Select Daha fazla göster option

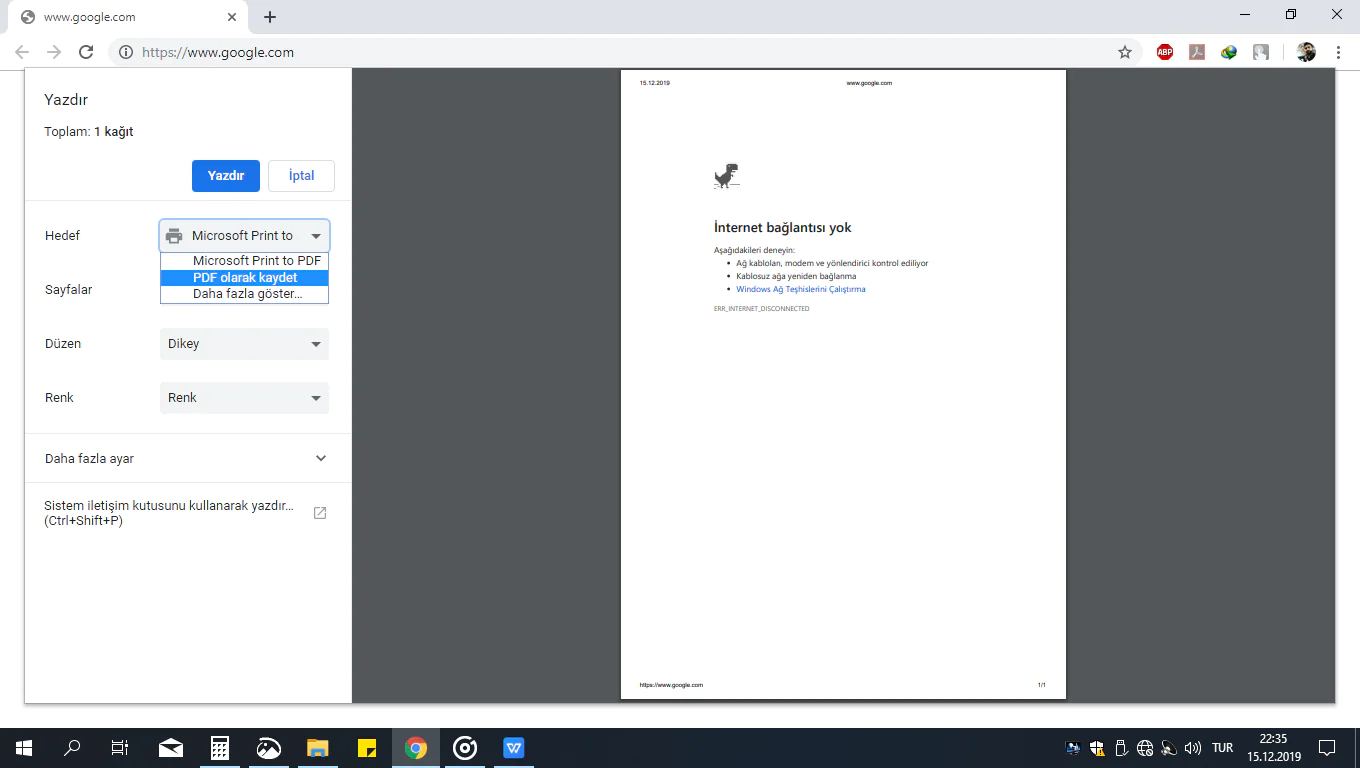[245, 295]
